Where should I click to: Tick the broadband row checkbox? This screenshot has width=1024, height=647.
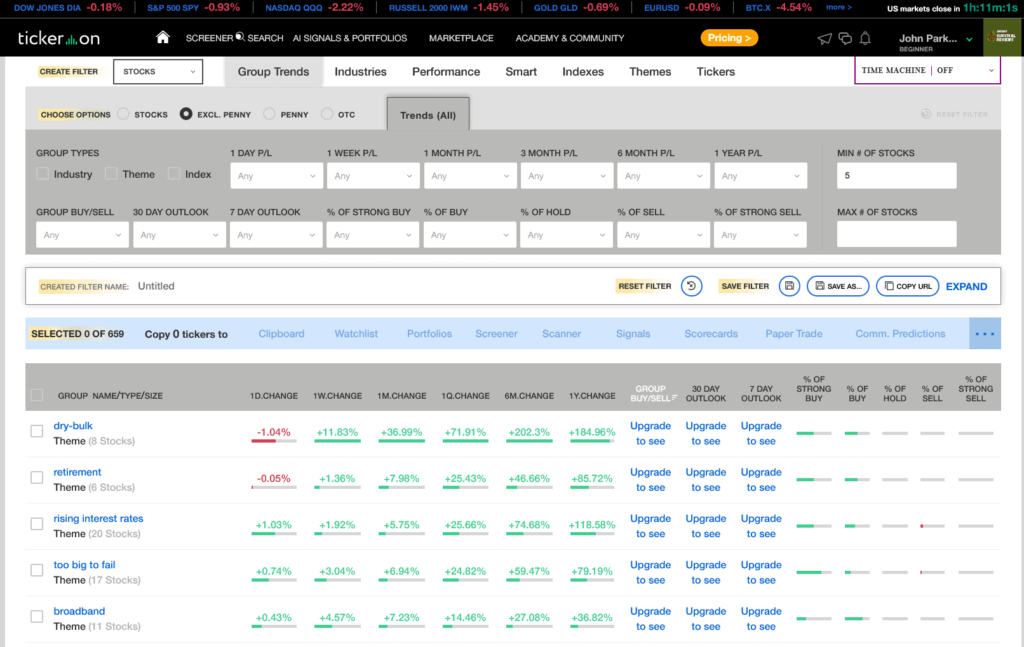(x=37, y=616)
